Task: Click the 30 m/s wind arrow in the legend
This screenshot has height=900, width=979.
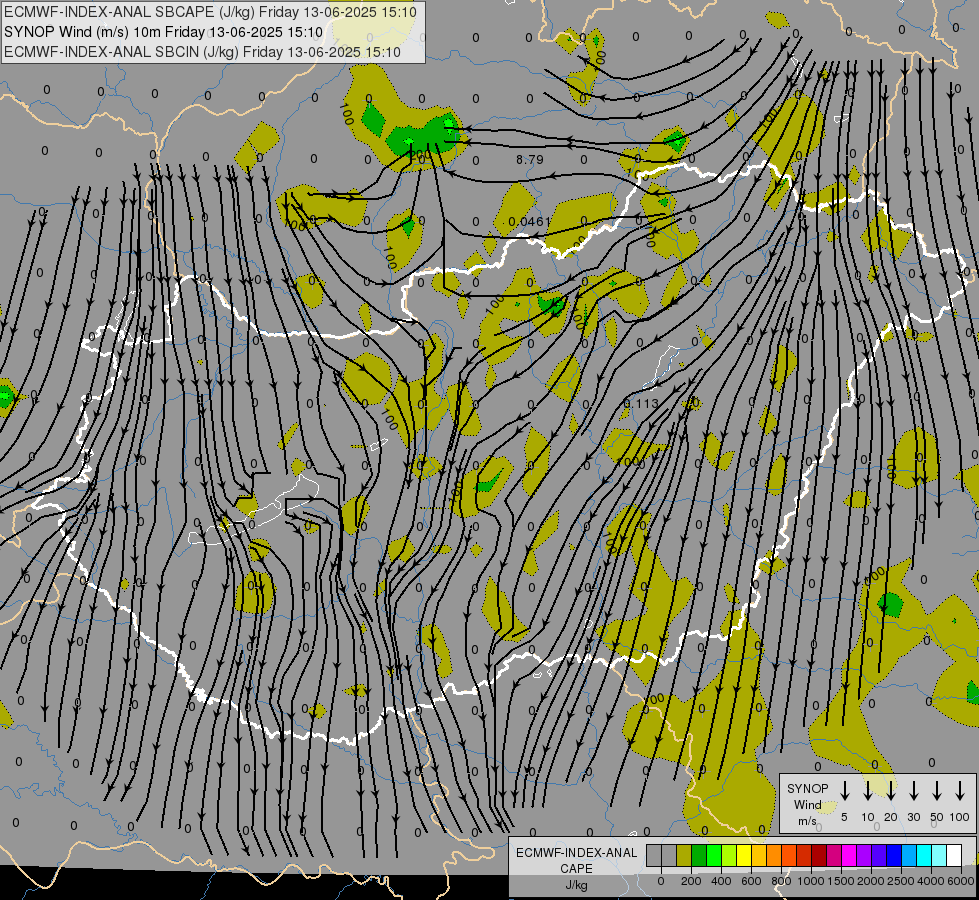Action: click(x=913, y=791)
